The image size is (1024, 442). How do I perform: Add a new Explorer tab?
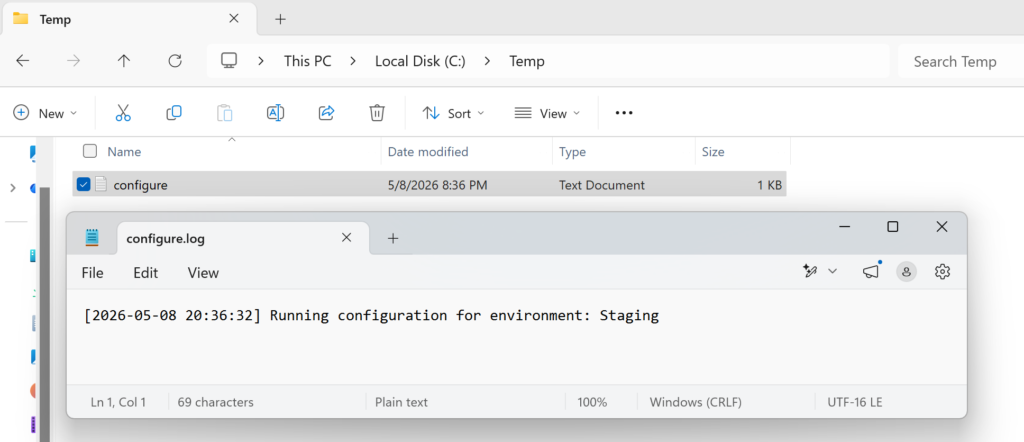(x=280, y=19)
